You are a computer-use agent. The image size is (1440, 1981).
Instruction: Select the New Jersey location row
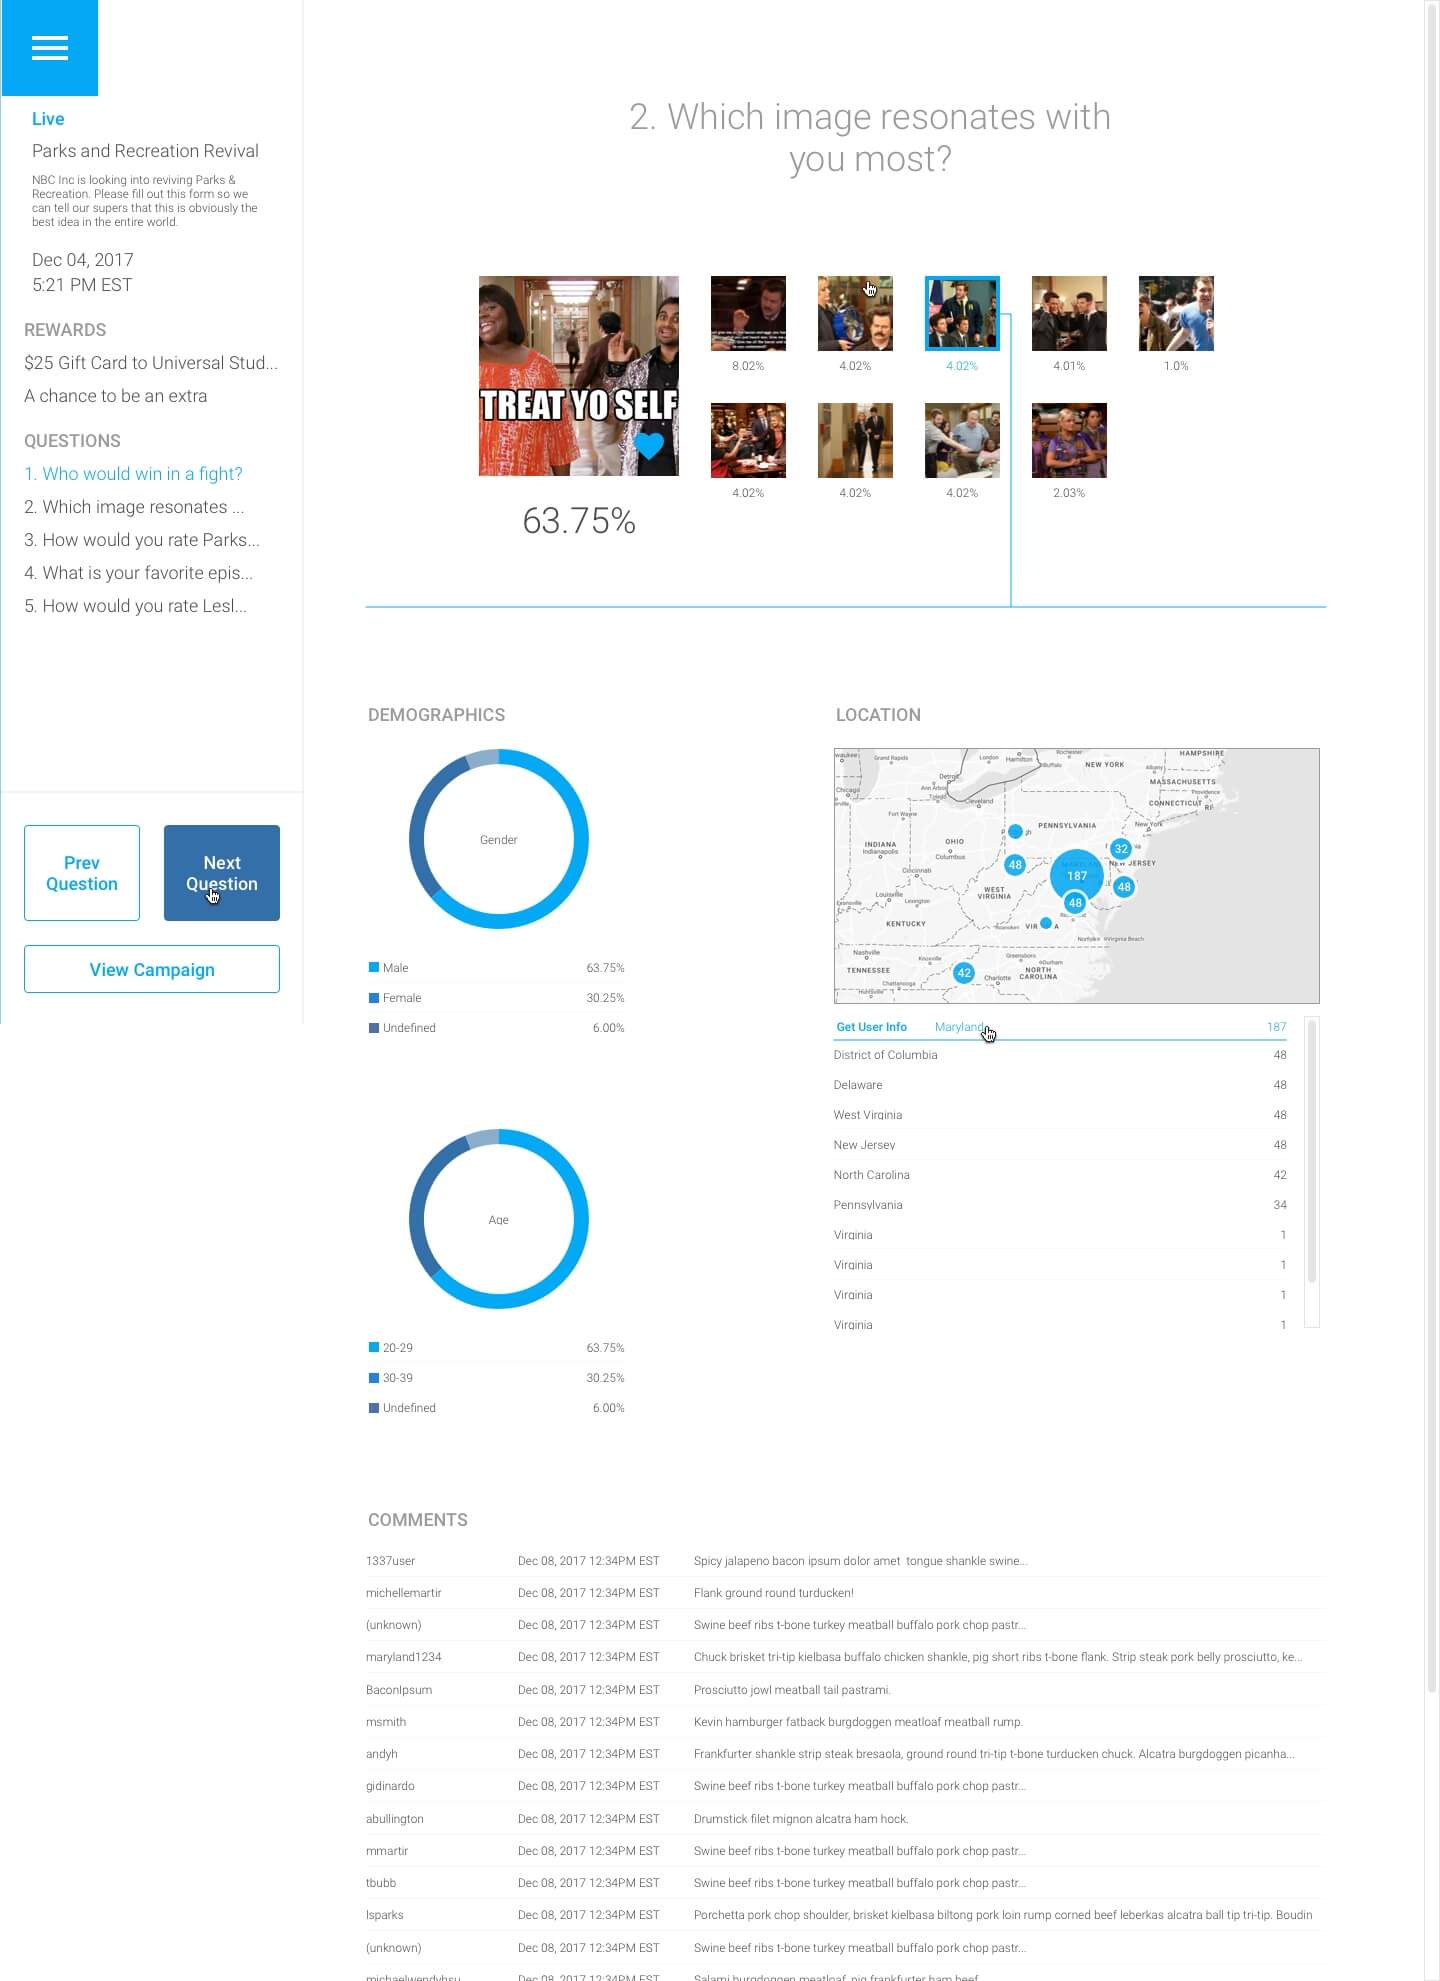(x=1060, y=1145)
